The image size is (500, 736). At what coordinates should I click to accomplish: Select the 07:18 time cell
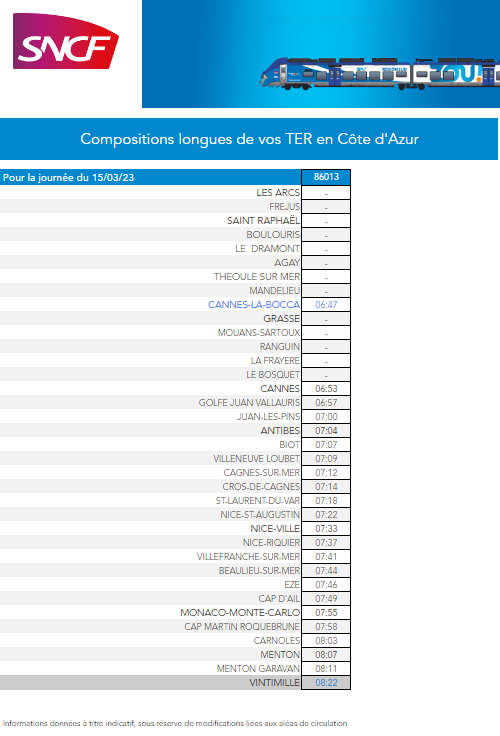coord(326,500)
